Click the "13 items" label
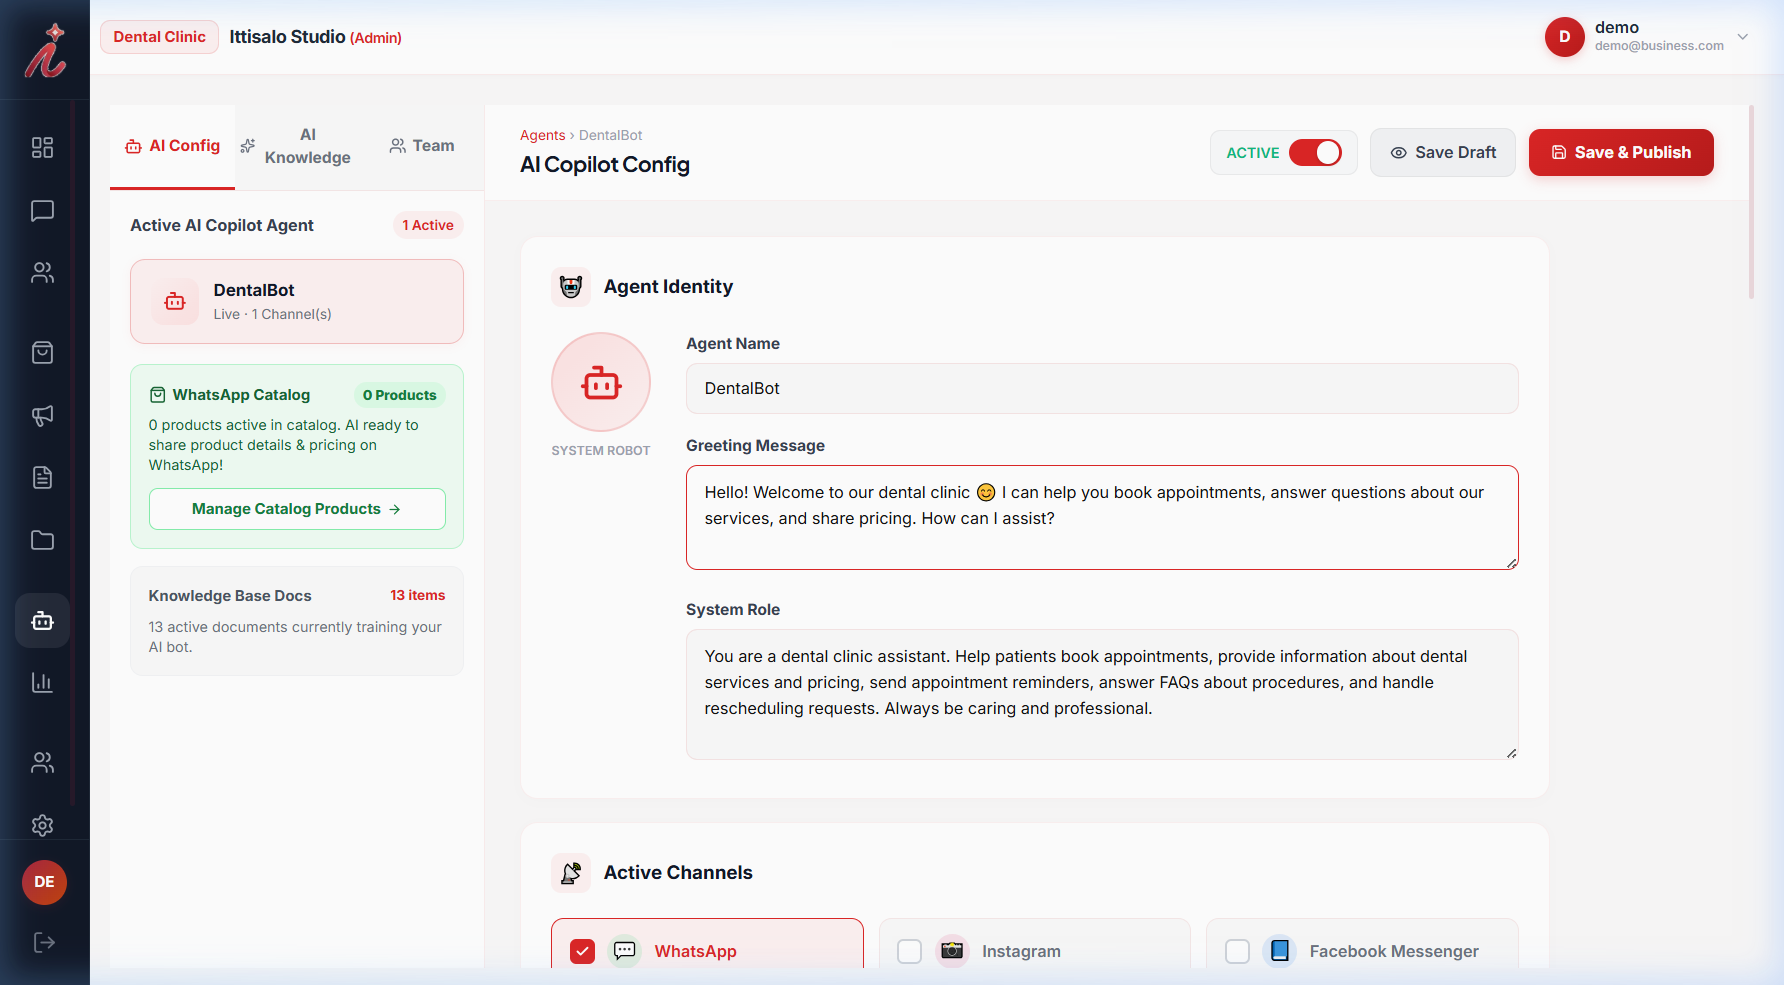 (x=418, y=596)
